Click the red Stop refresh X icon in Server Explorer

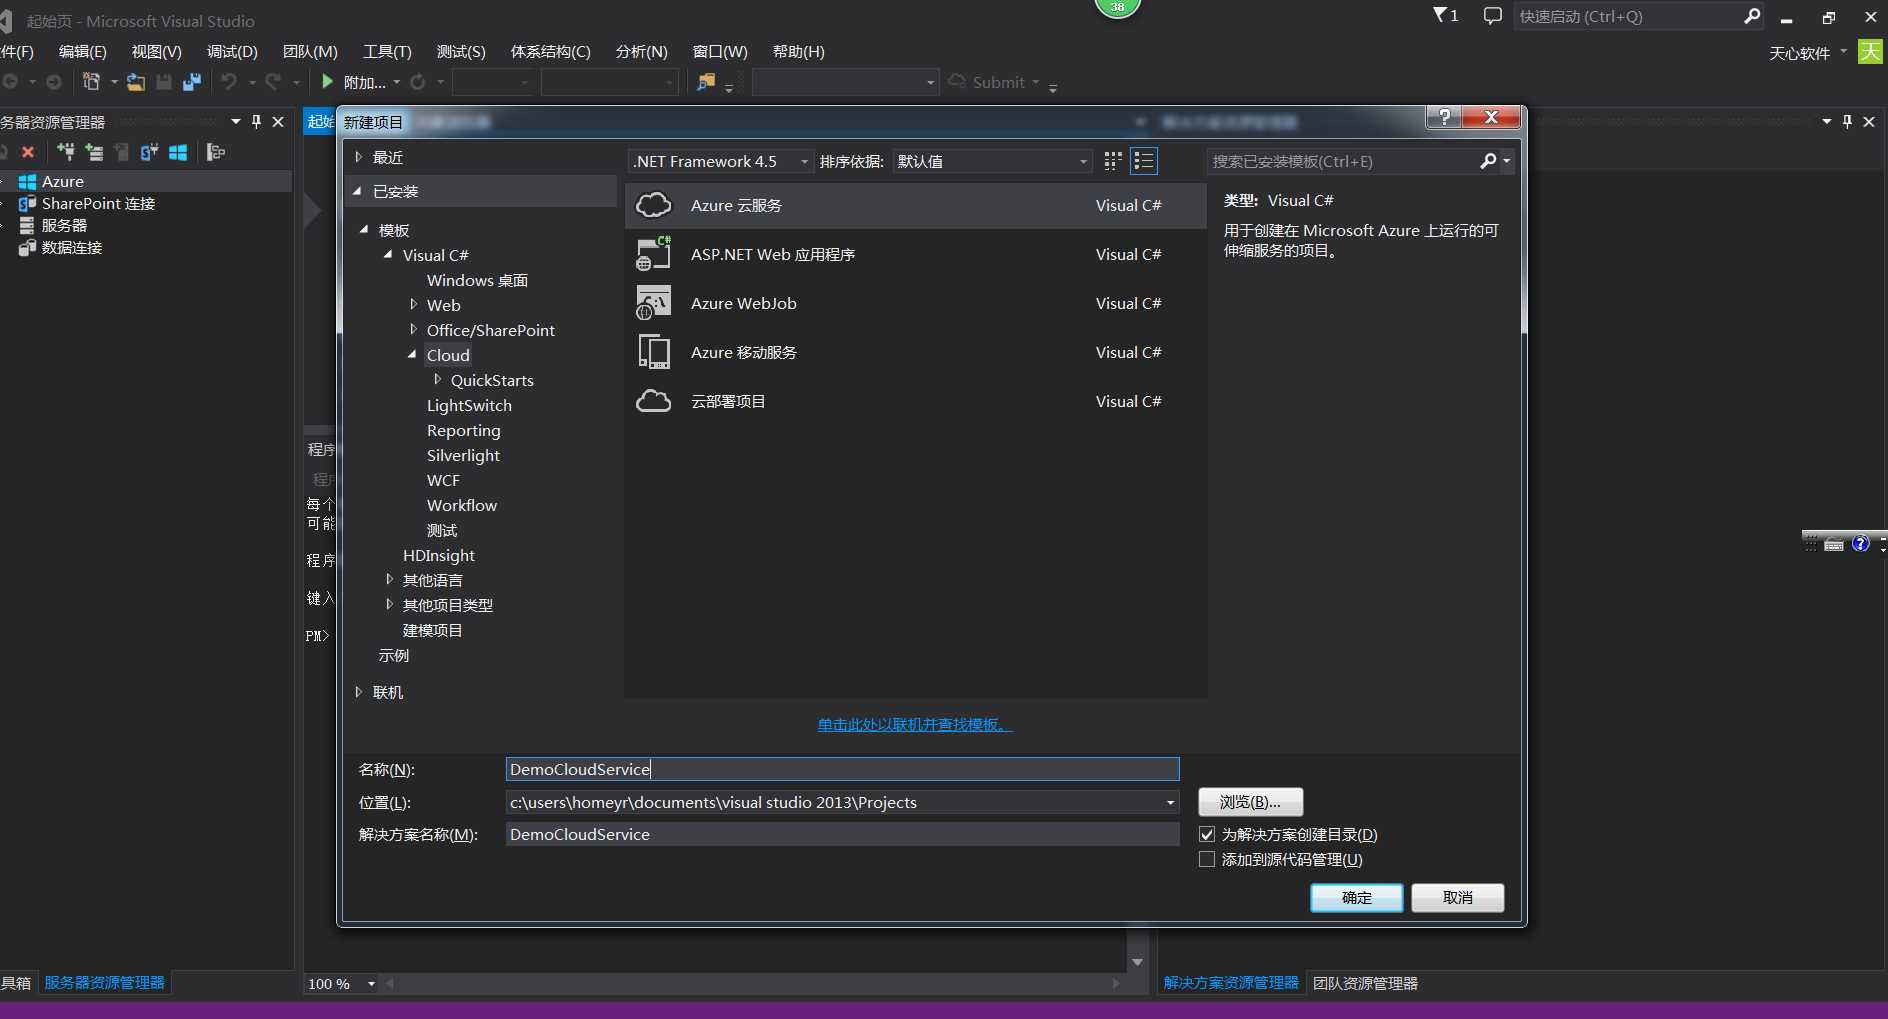[28, 152]
